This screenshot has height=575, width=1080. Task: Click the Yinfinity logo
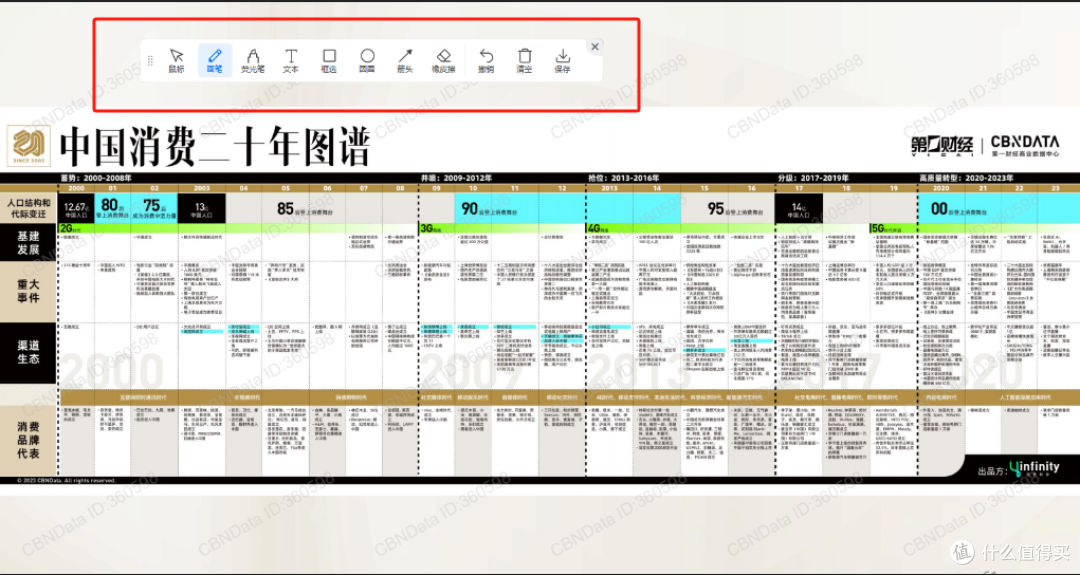click(1035, 468)
